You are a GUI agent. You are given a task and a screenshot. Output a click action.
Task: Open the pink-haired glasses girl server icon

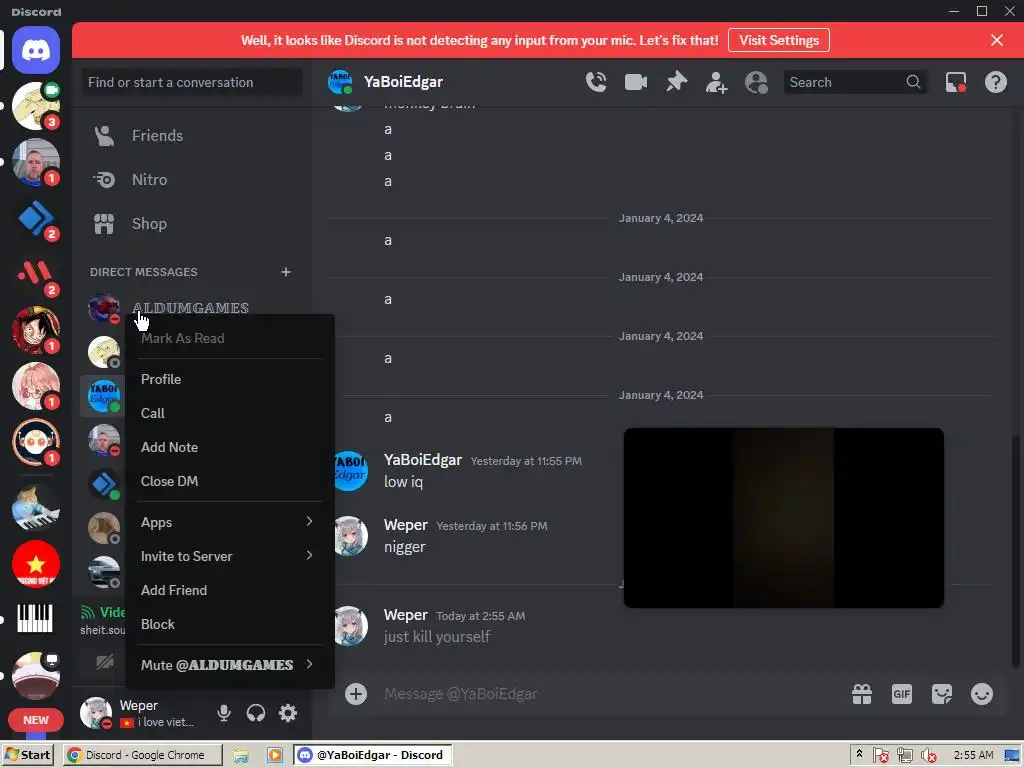[36, 387]
